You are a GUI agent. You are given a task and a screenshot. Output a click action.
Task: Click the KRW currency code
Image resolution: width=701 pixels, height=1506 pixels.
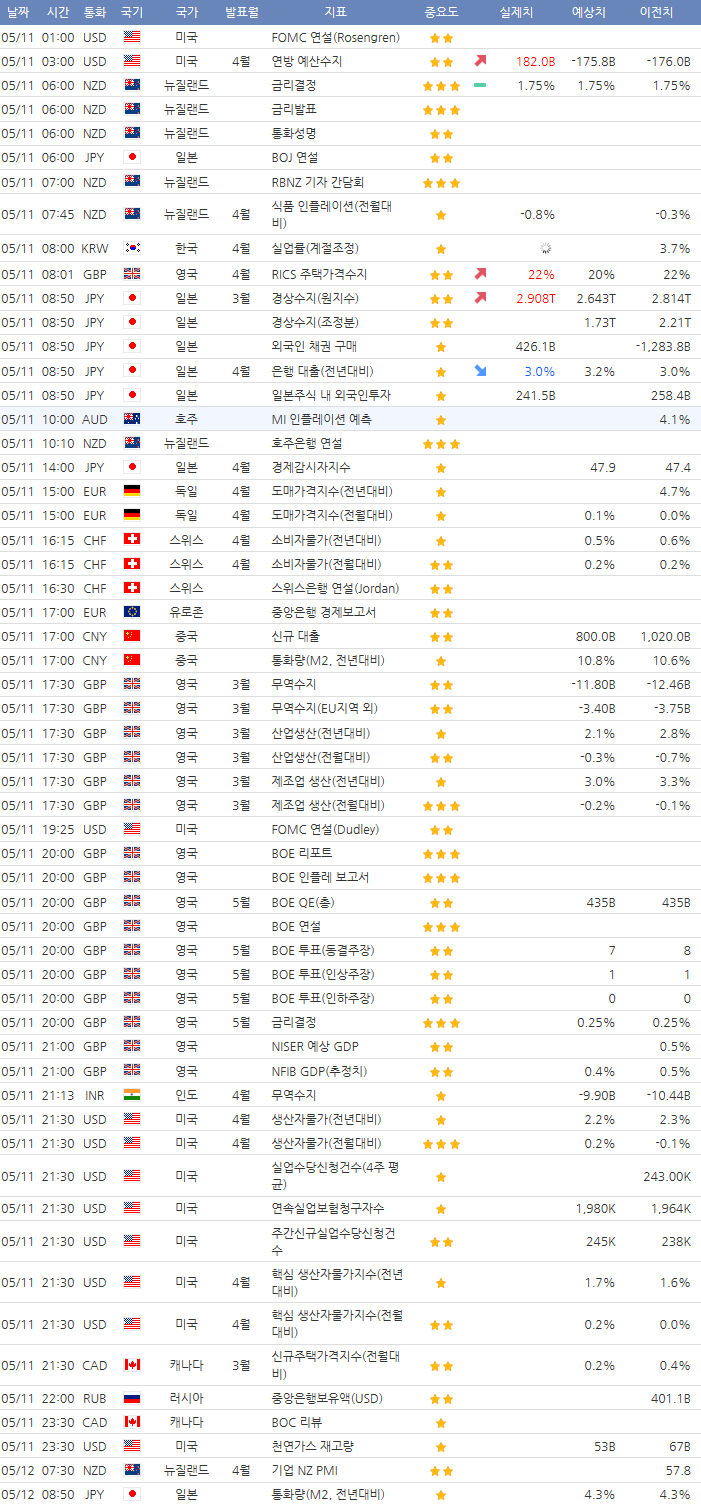[95, 248]
